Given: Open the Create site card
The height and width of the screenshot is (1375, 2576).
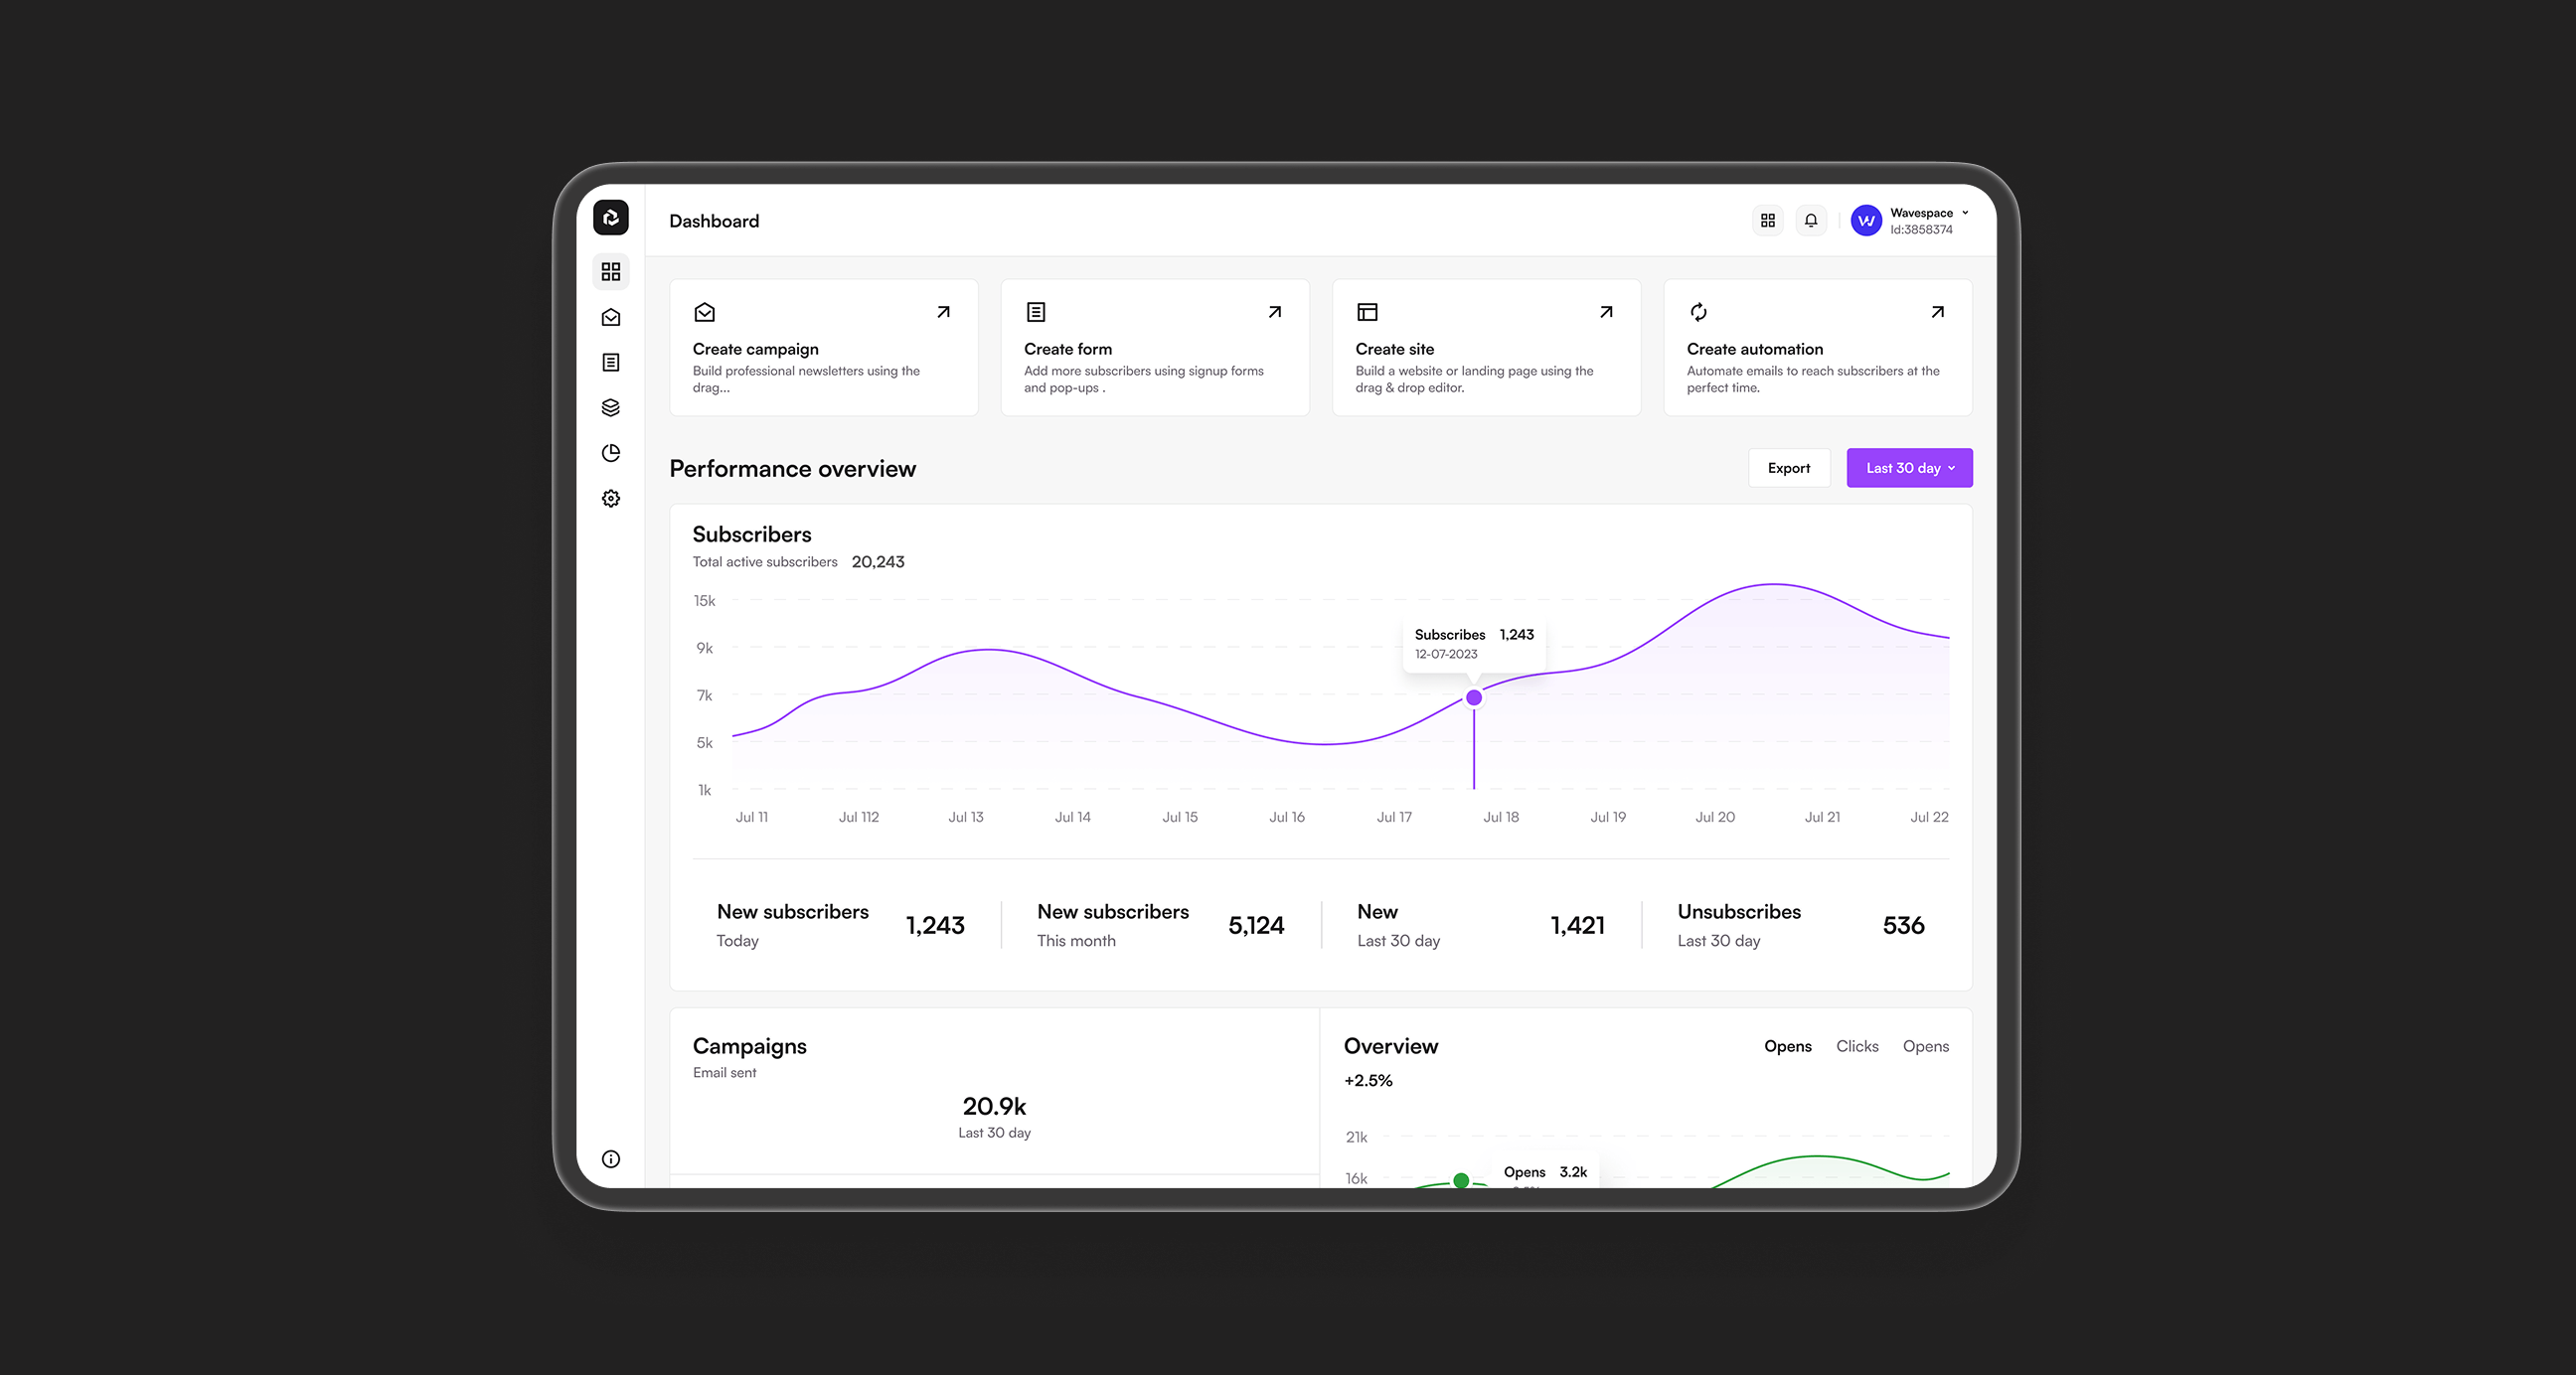Looking at the screenshot, I should tap(1485, 347).
